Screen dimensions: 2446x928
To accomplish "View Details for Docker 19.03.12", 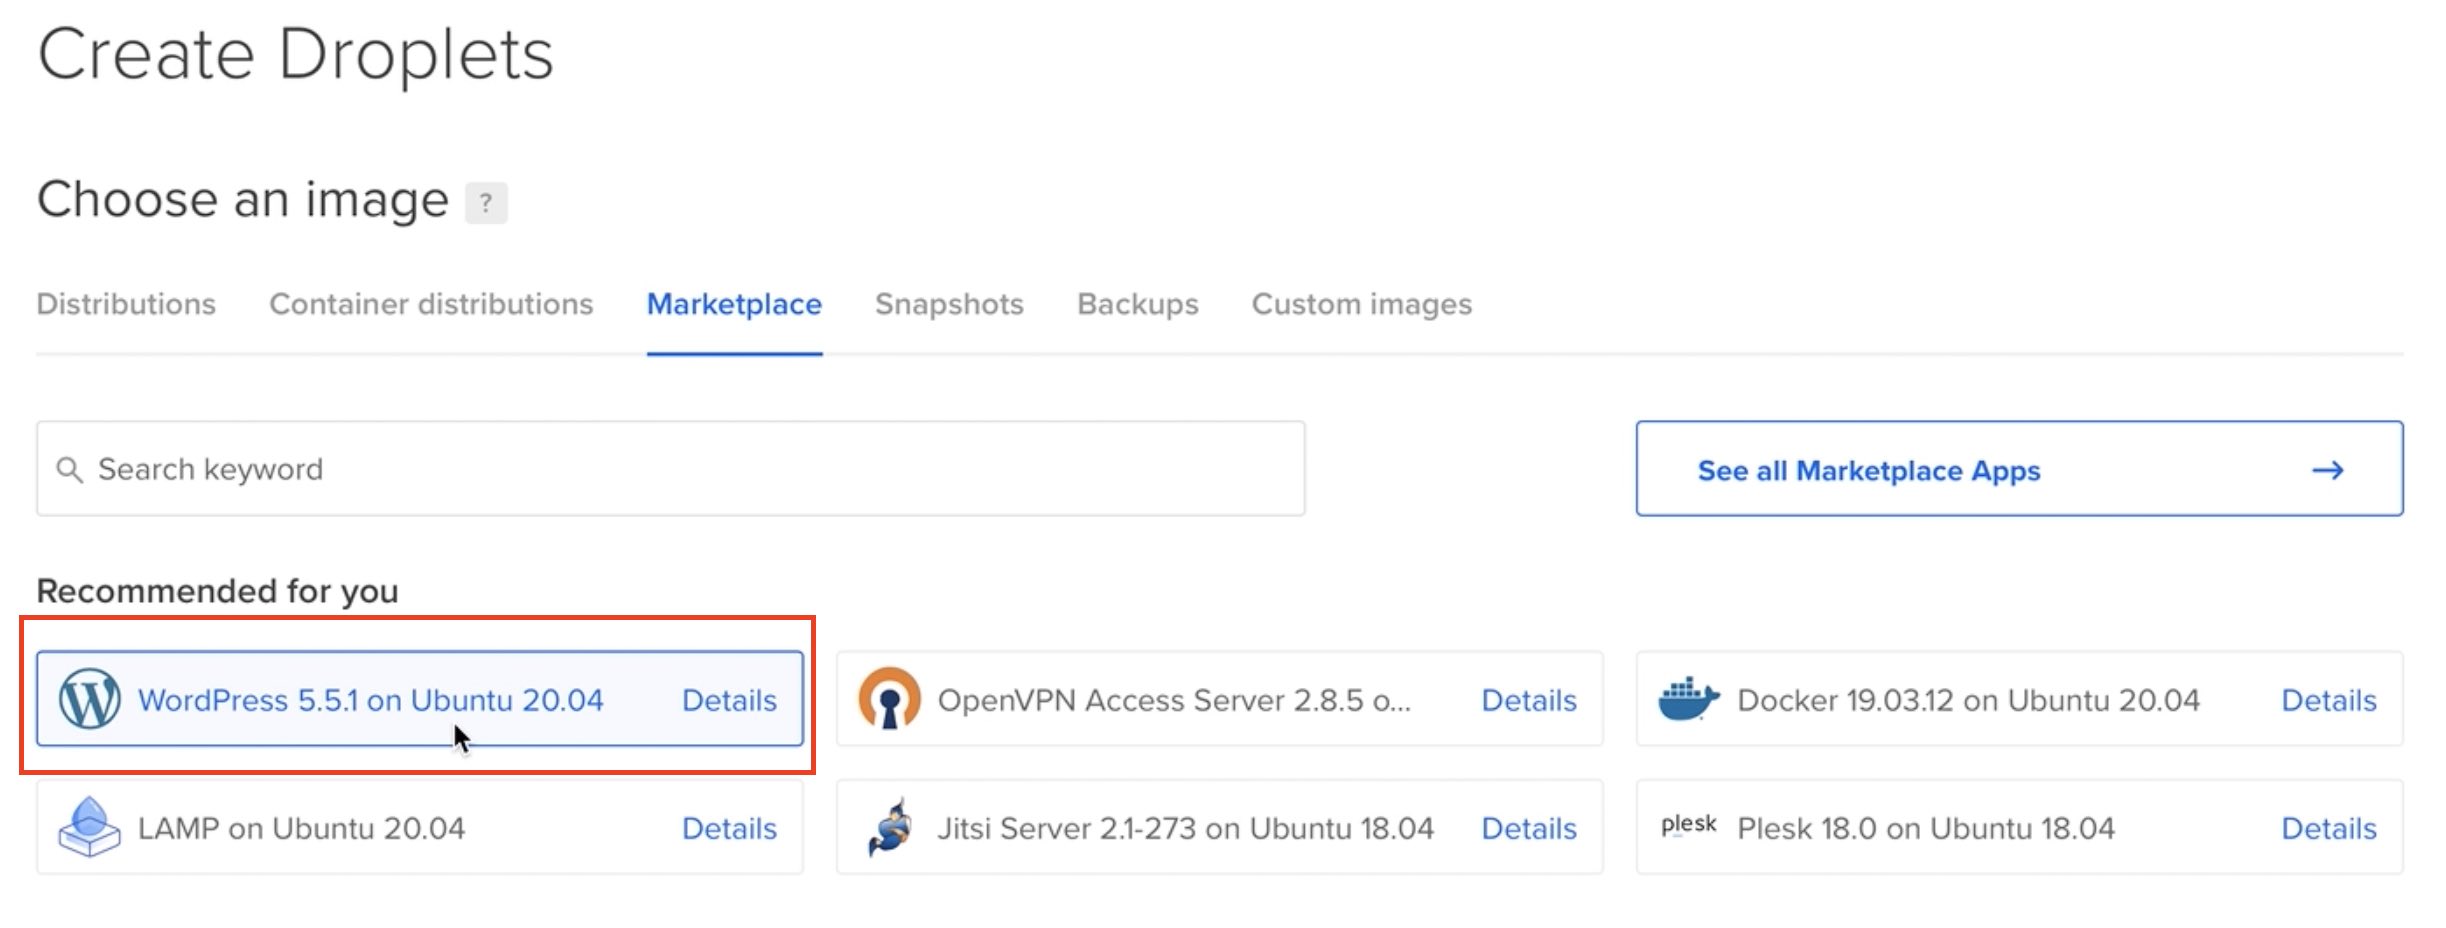I will point(2329,700).
